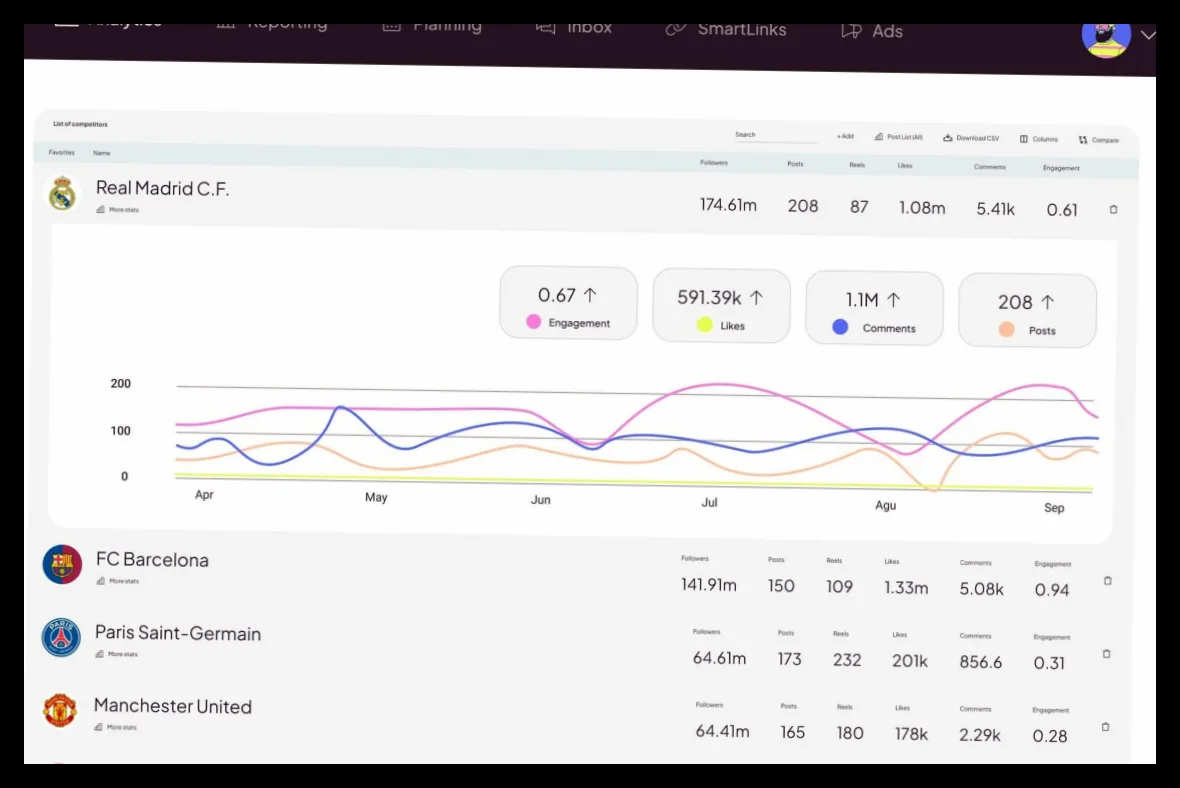This screenshot has height=788, width=1180.
Task: Delete Real Madrid C.F. from competitors list
Action: [x=1114, y=209]
